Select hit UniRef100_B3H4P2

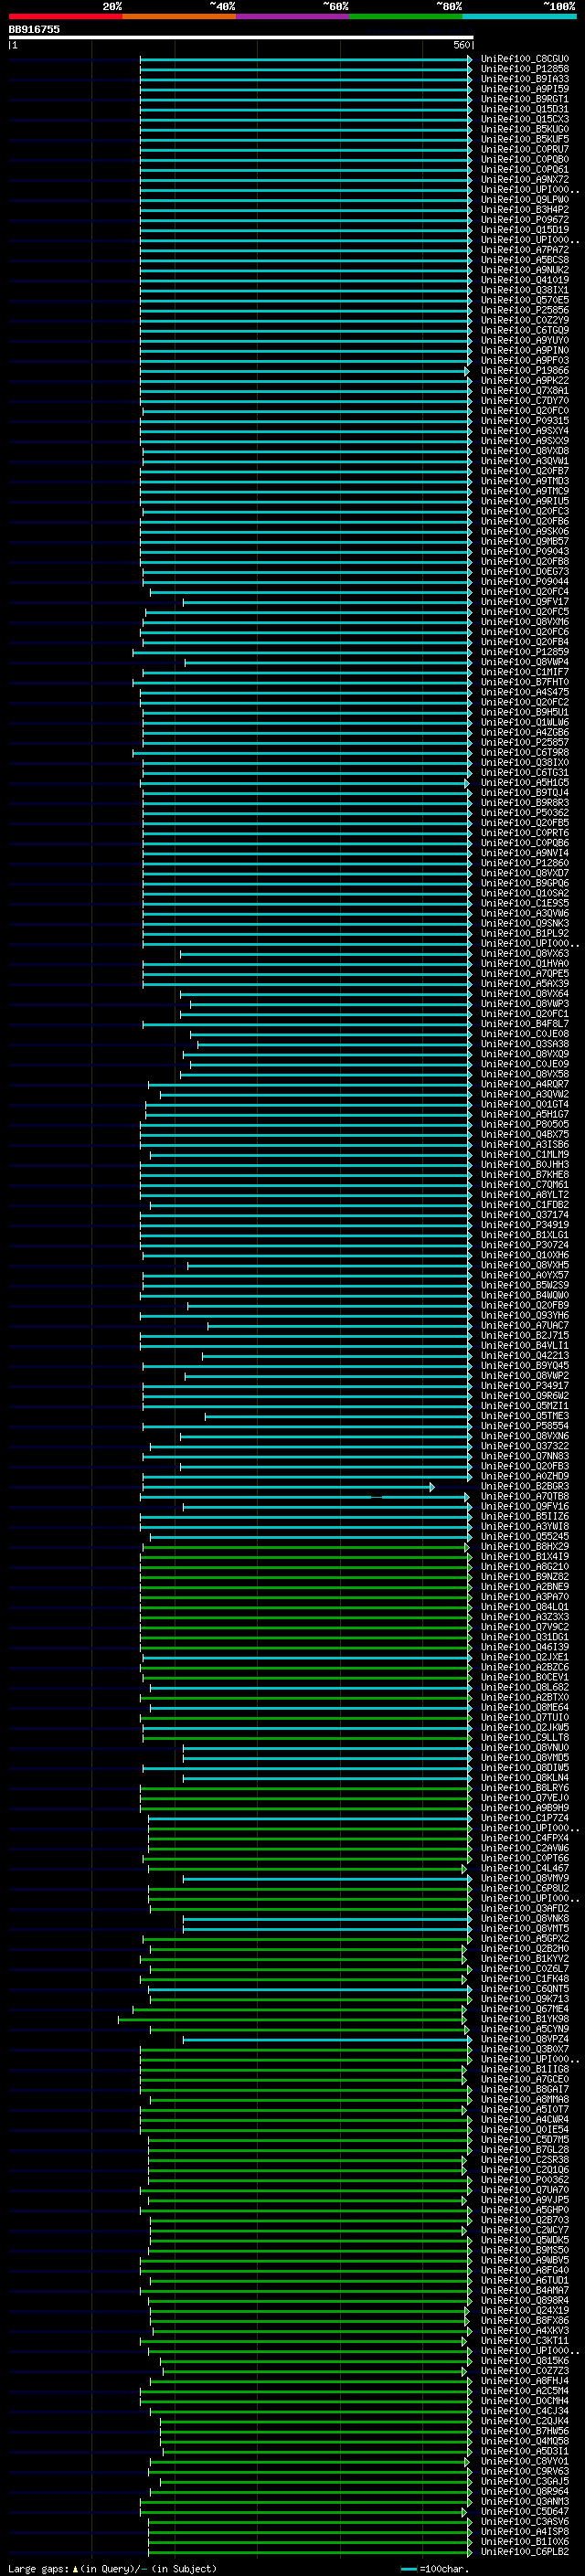click(525, 209)
